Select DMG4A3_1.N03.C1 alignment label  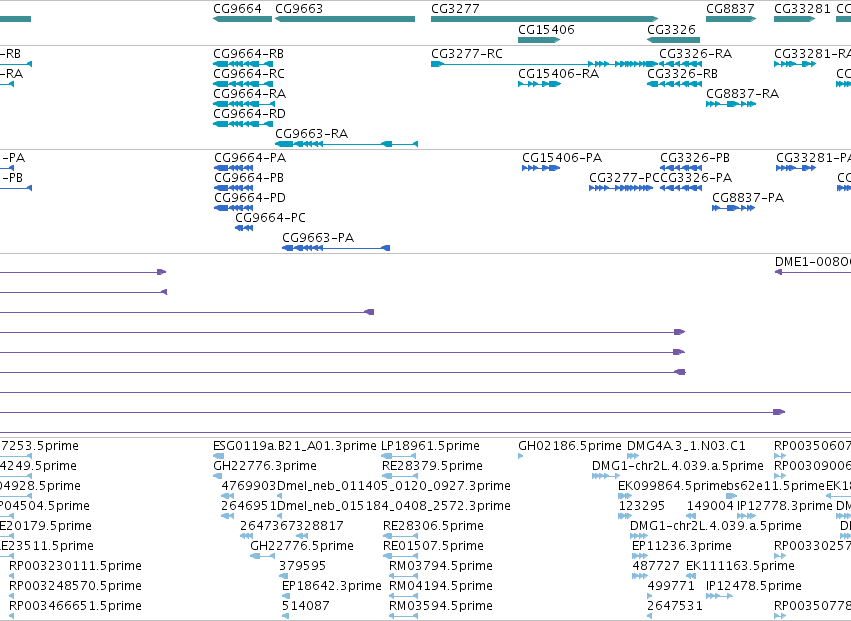click(686, 446)
